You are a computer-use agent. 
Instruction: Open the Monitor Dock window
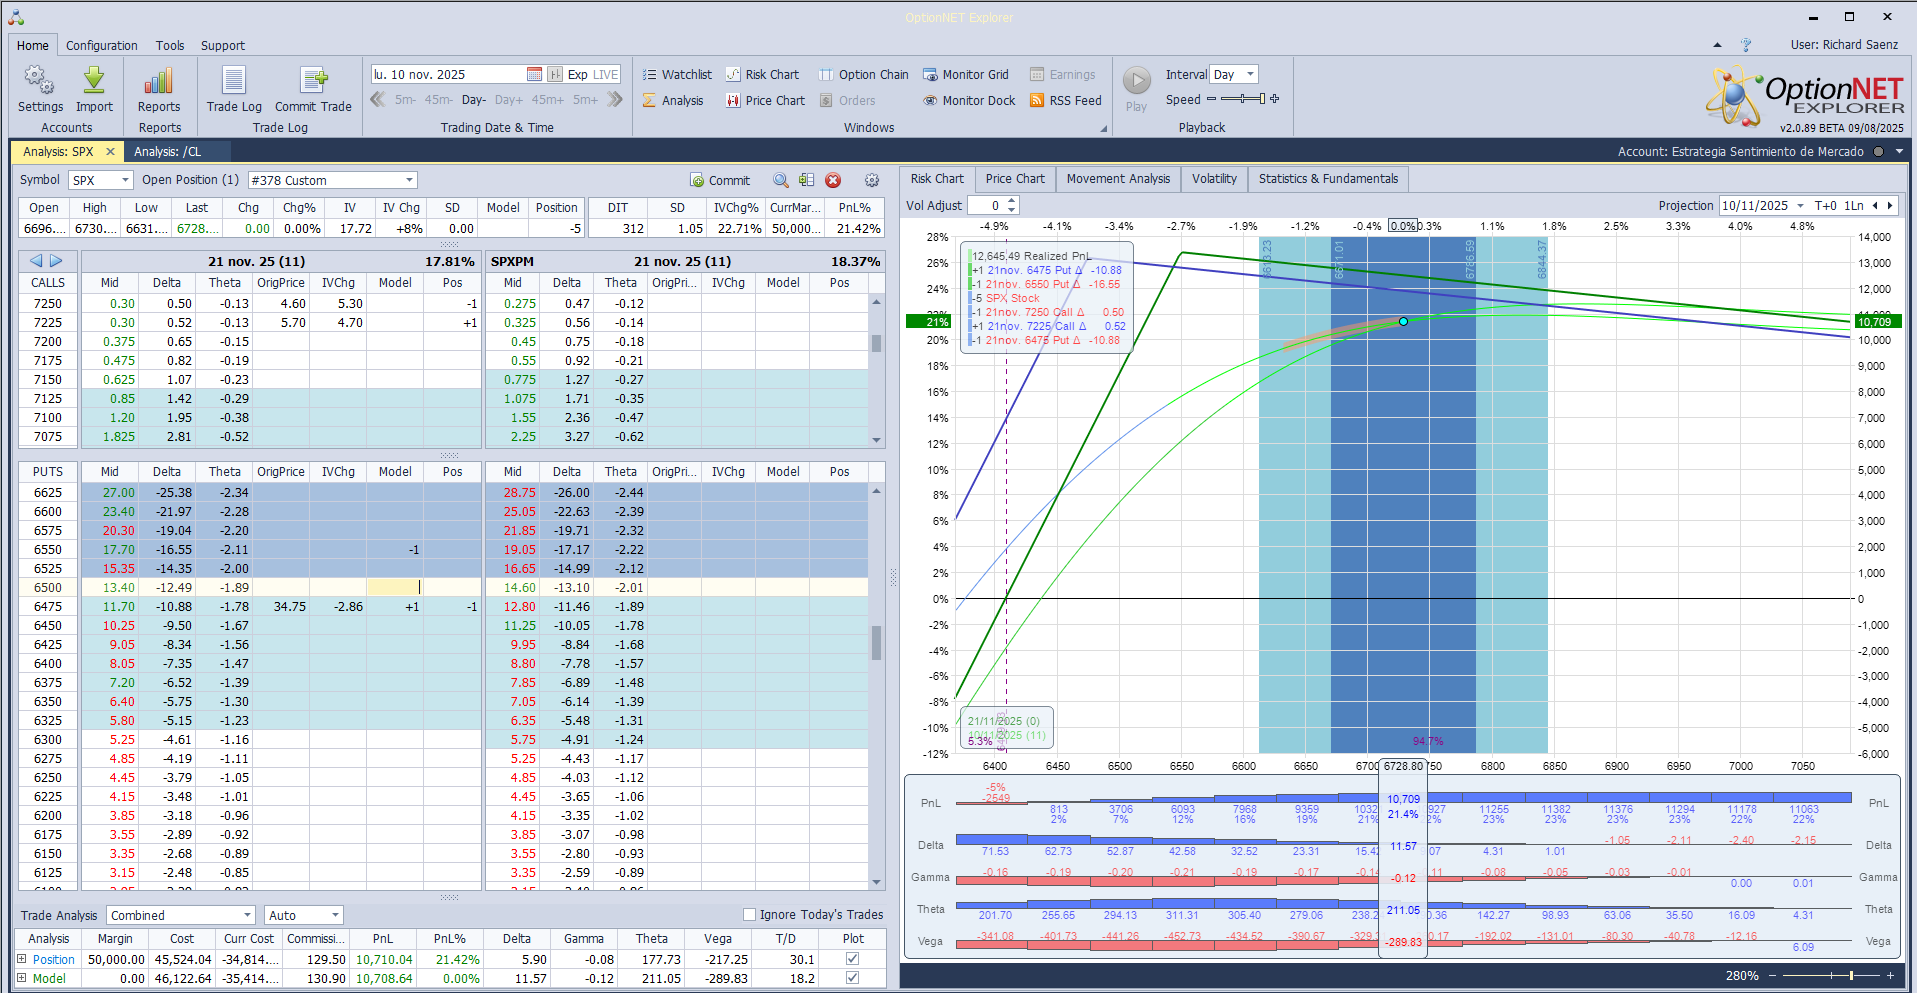pyautogui.click(x=969, y=100)
